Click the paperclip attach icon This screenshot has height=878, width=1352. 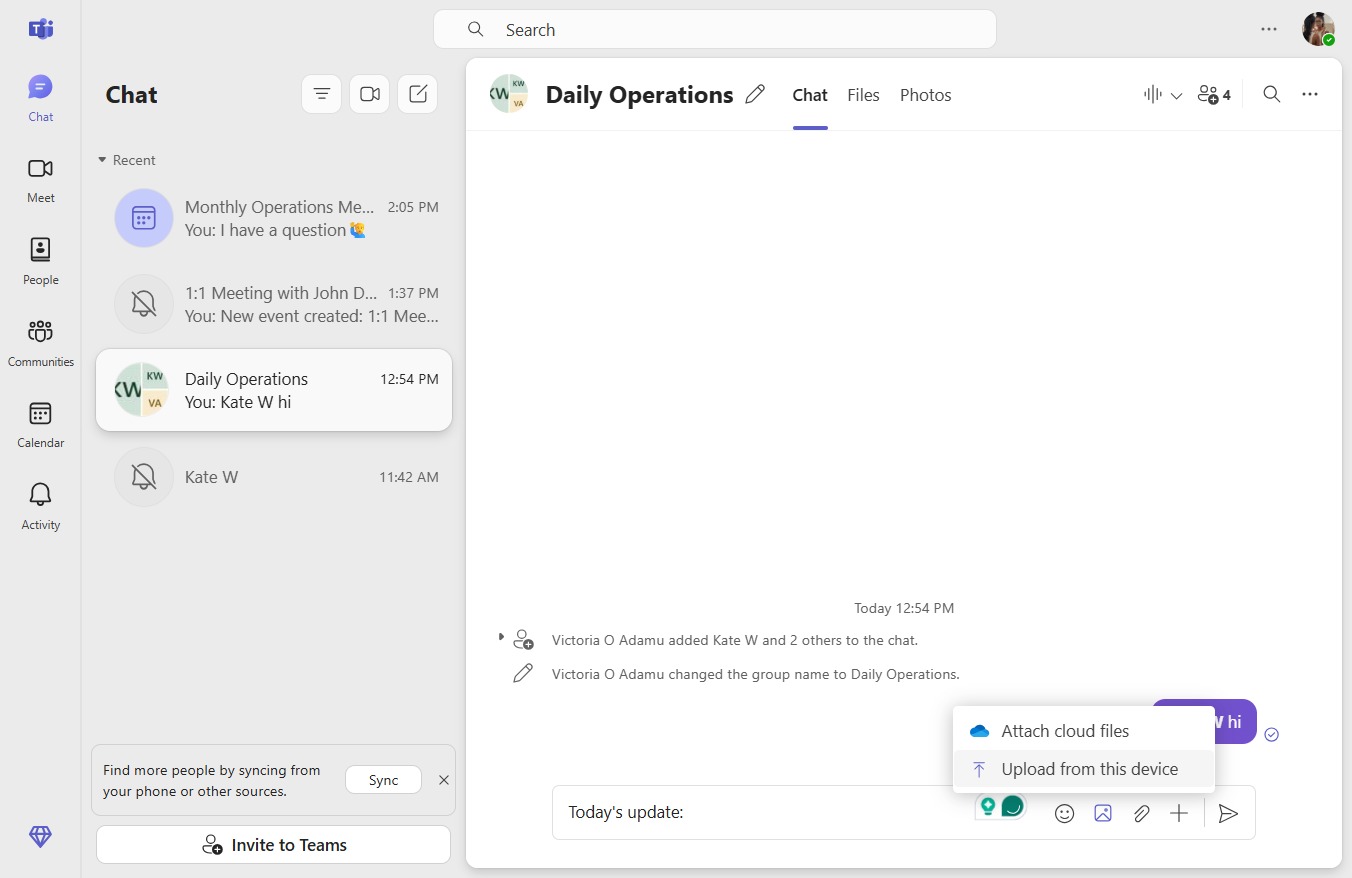pyautogui.click(x=1141, y=813)
